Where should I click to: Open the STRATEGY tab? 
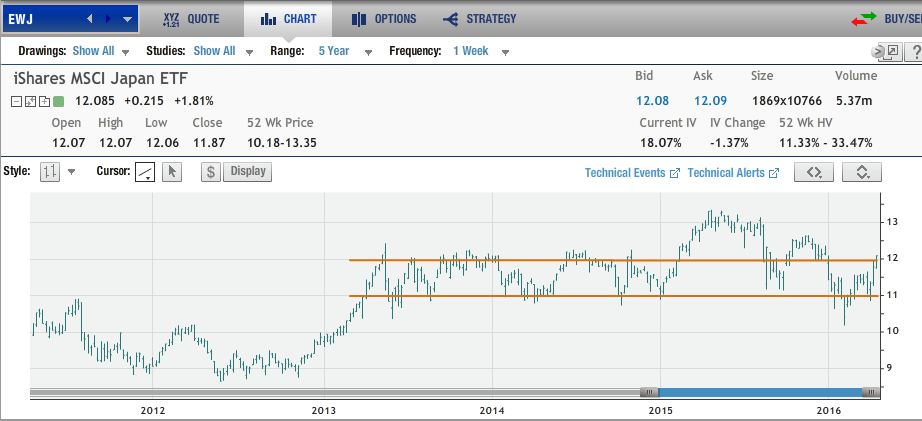[480, 19]
